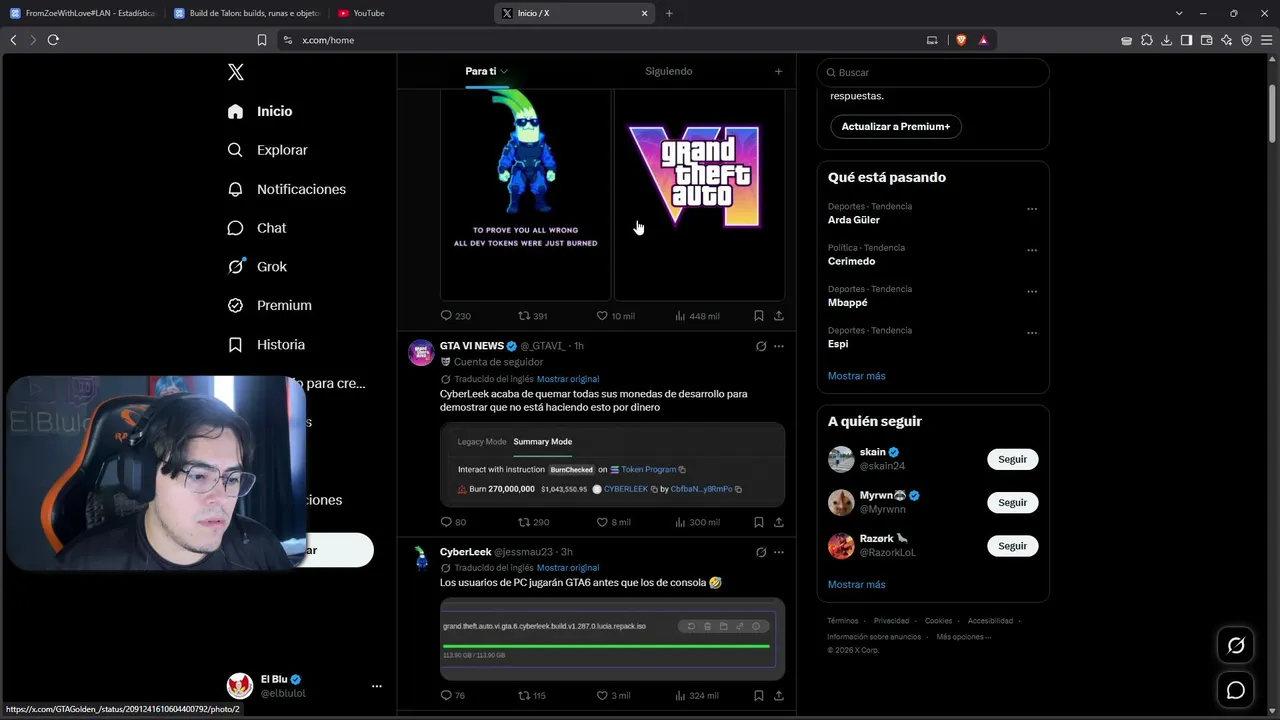Ask Grok about the CyberLeek post
This screenshot has width=1280, height=720.
pos(761,552)
